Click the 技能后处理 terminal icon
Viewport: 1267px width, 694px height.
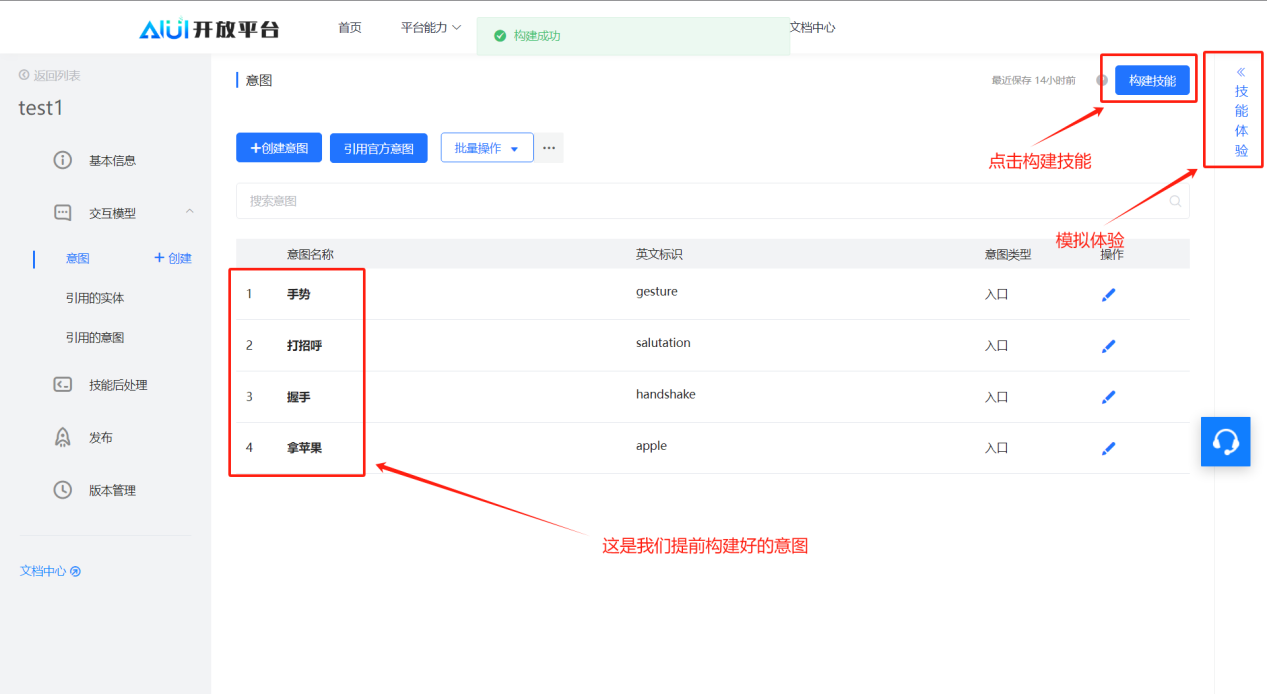[63, 385]
